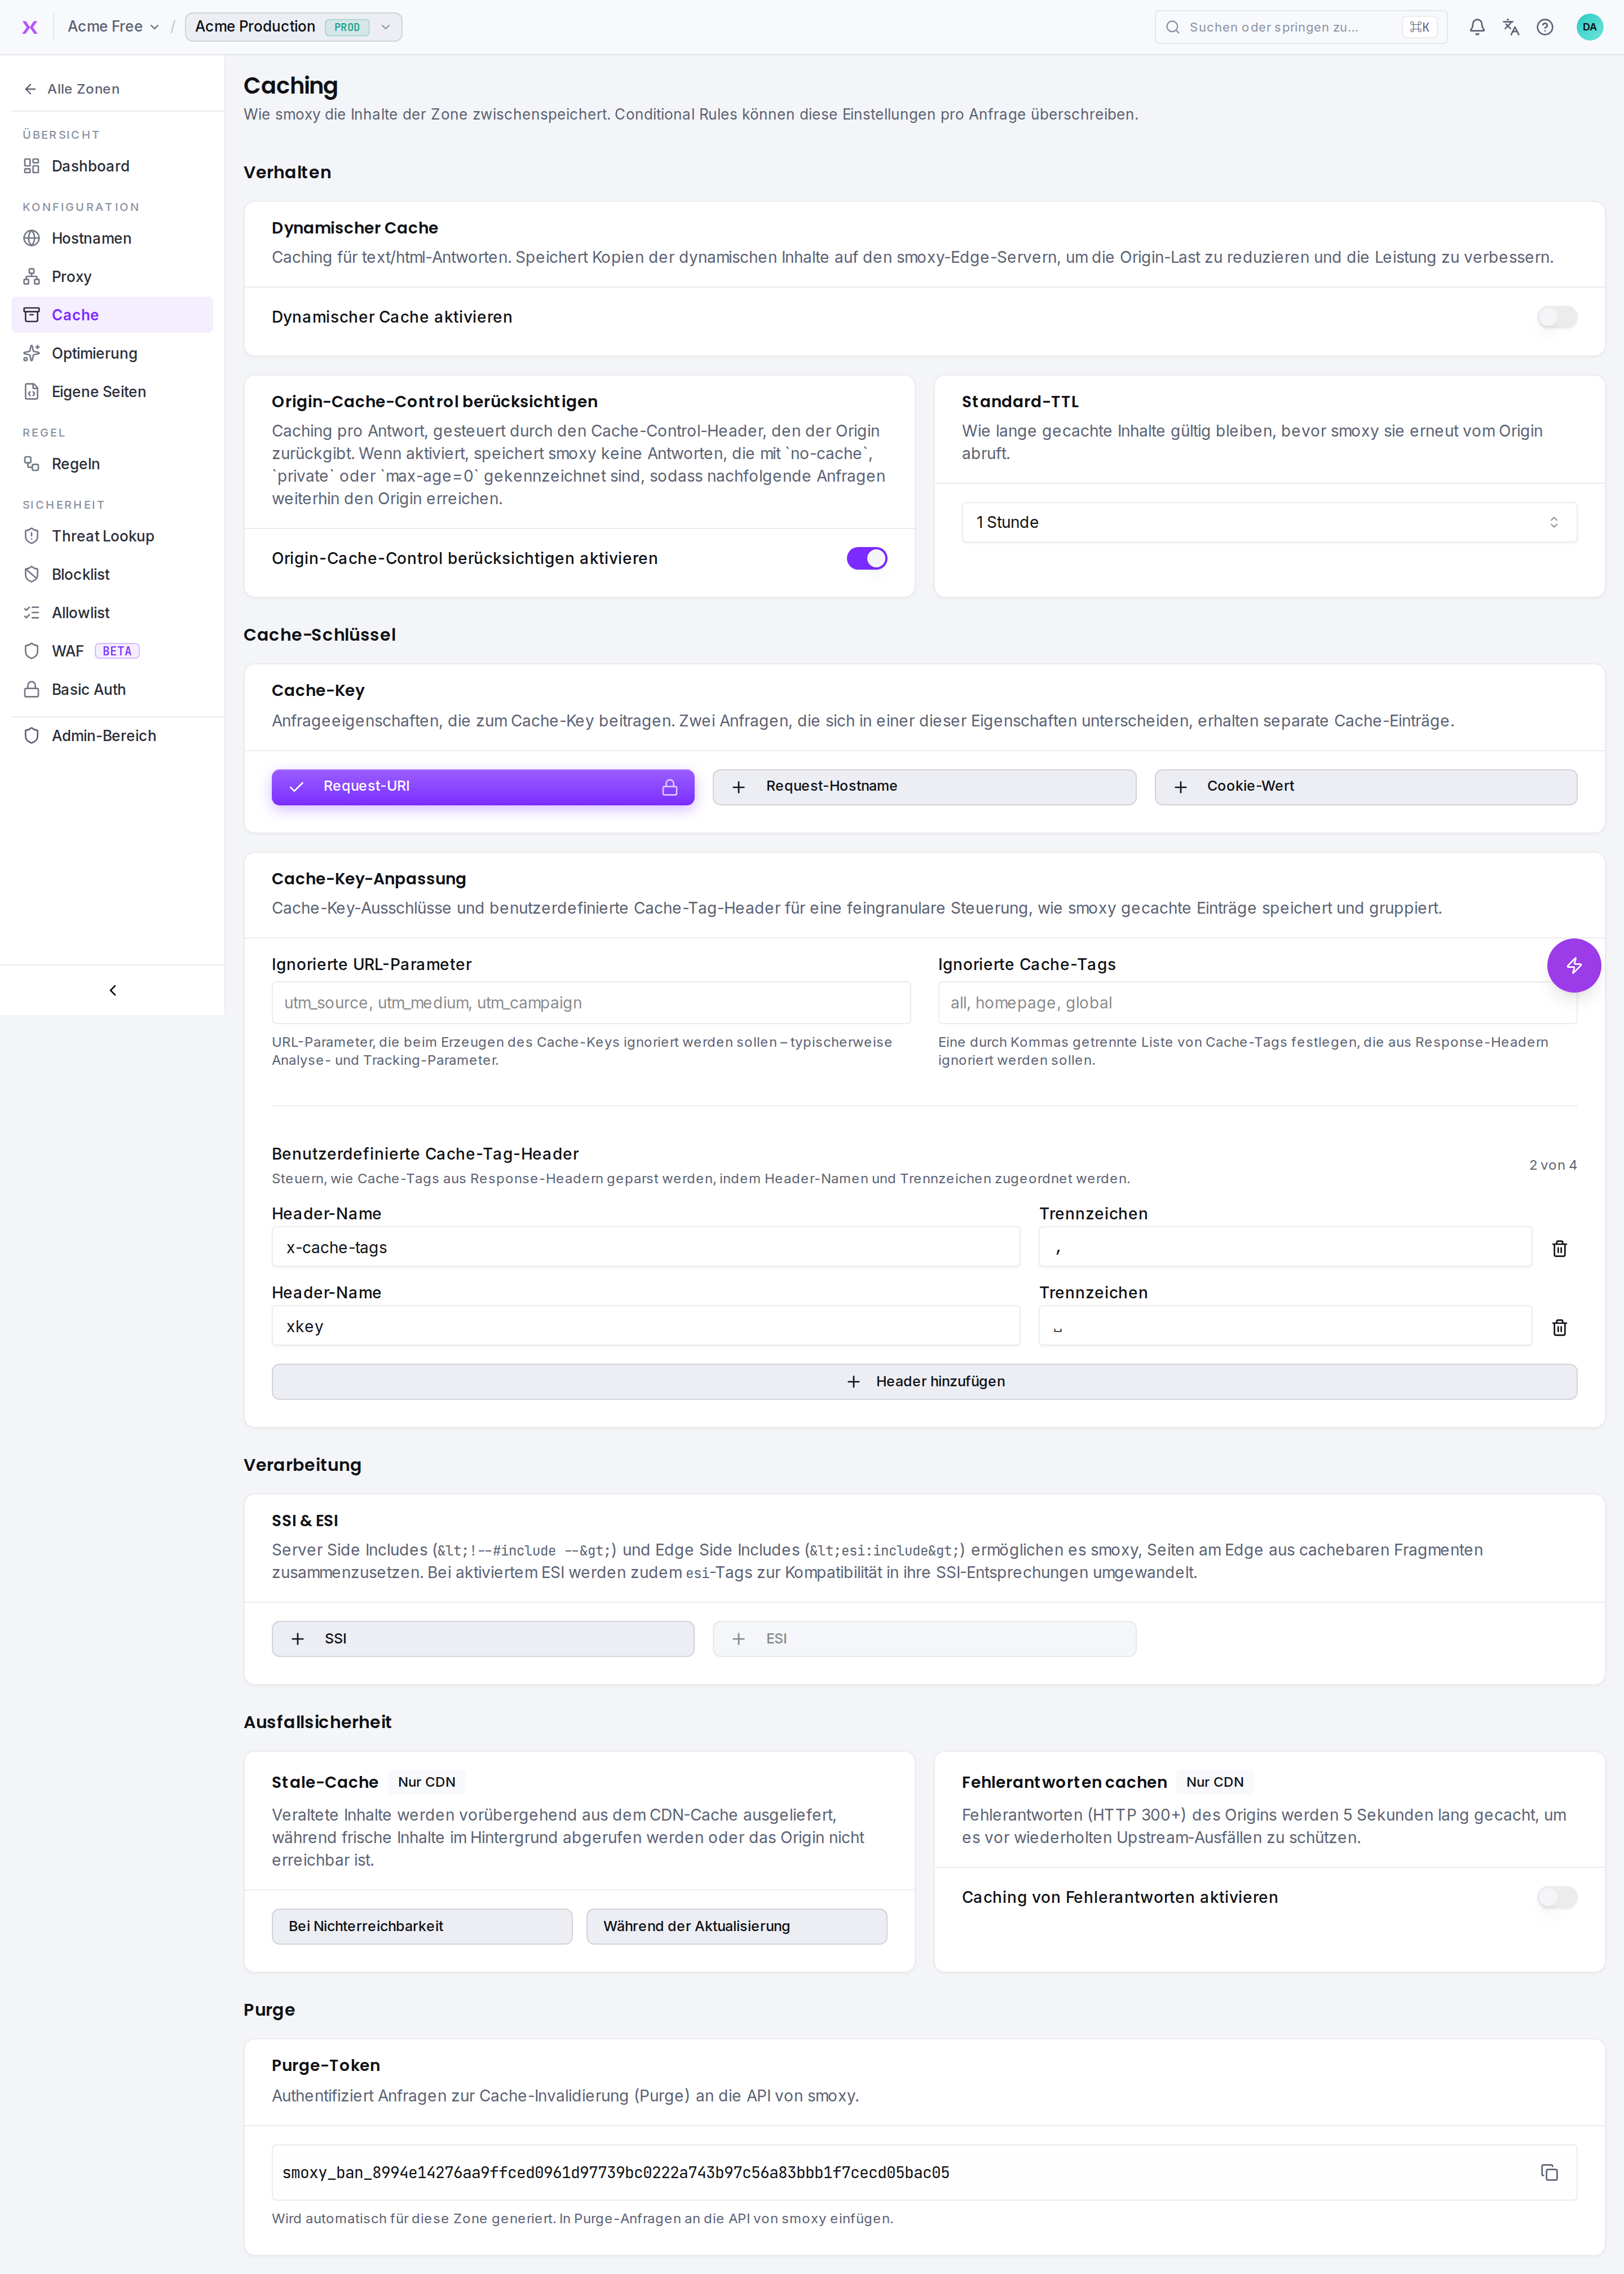Screen dimensions: 1624x2274
Task: Copy the purge token to clipboard
Action: (1549, 2172)
